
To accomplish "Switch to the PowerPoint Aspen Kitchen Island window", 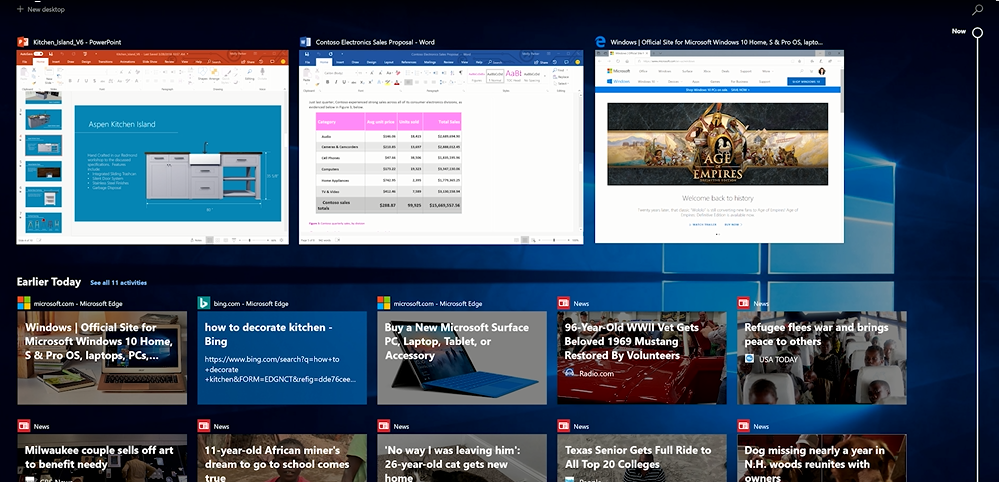I will pos(152,147).
